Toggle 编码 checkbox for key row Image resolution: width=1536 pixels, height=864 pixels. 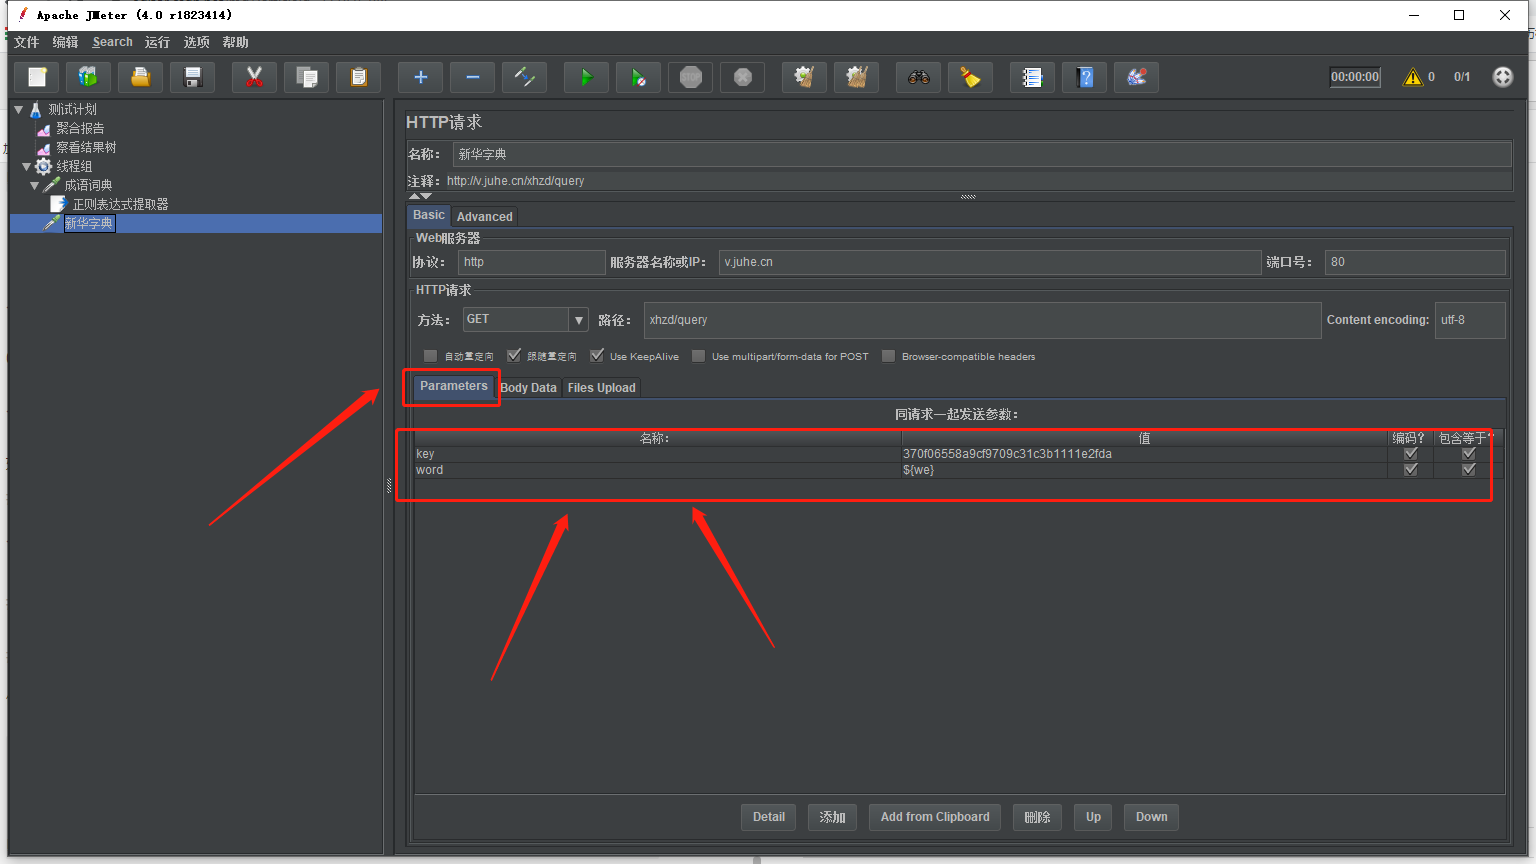(x=1410, y=454)
